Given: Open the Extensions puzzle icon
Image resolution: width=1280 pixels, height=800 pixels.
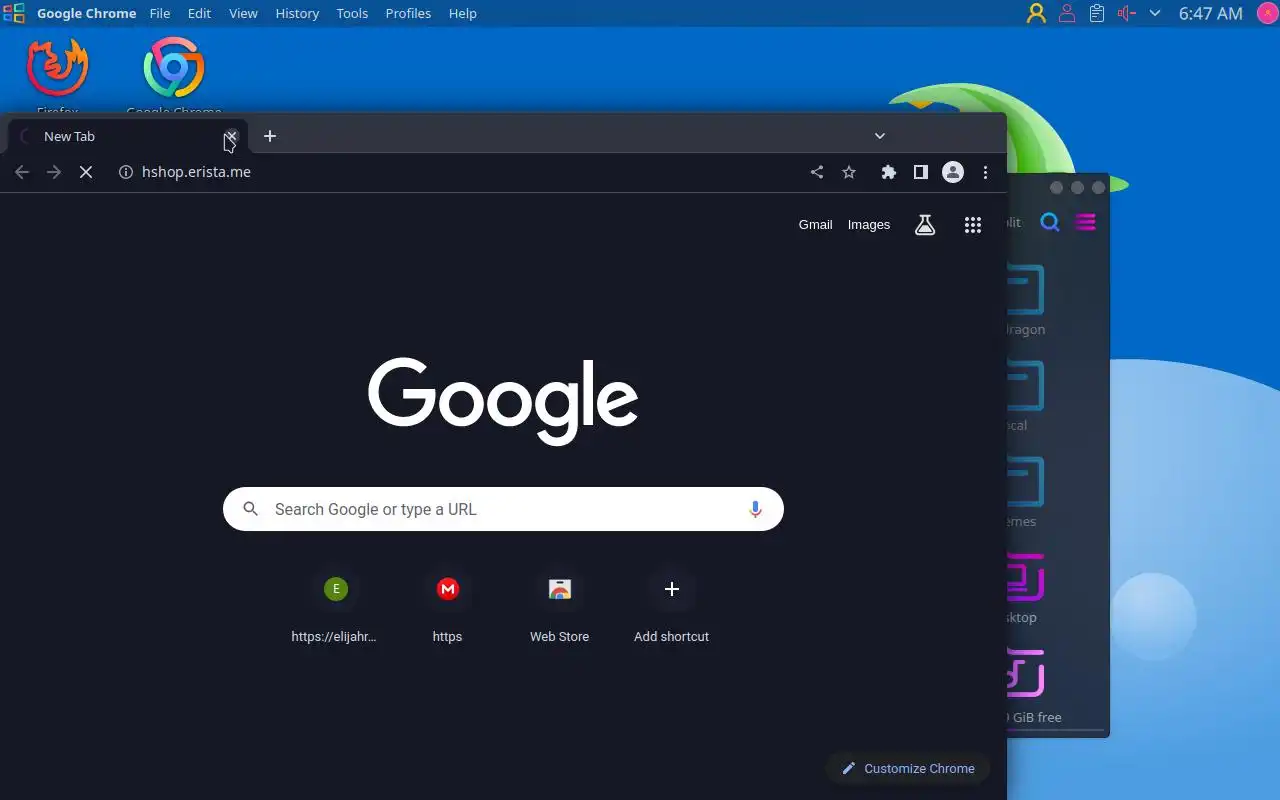Looking at the screenshot, I should [888, 172].
